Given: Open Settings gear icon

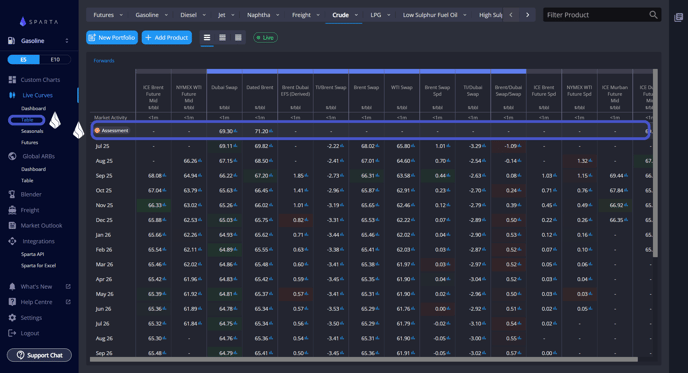Looking at the screenshot, I should pos(12,318).
